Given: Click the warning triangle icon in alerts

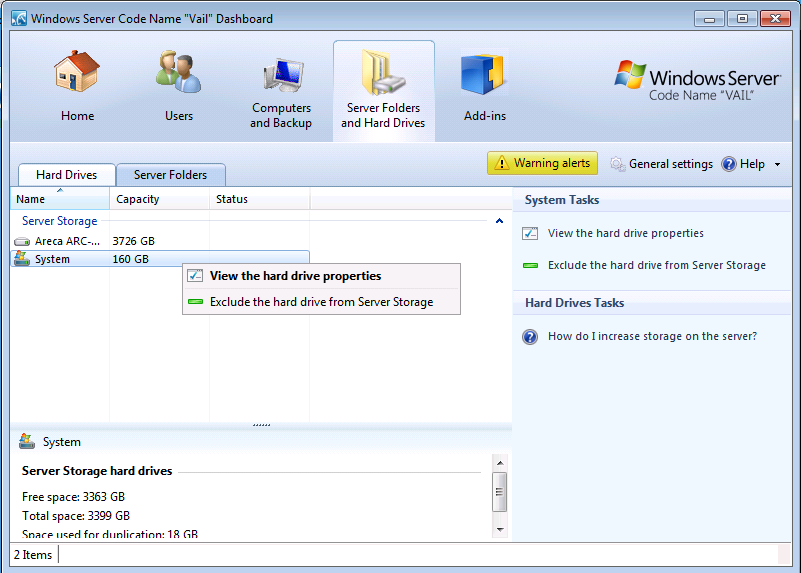Looking at the screenshot, I should click(502, 163).
